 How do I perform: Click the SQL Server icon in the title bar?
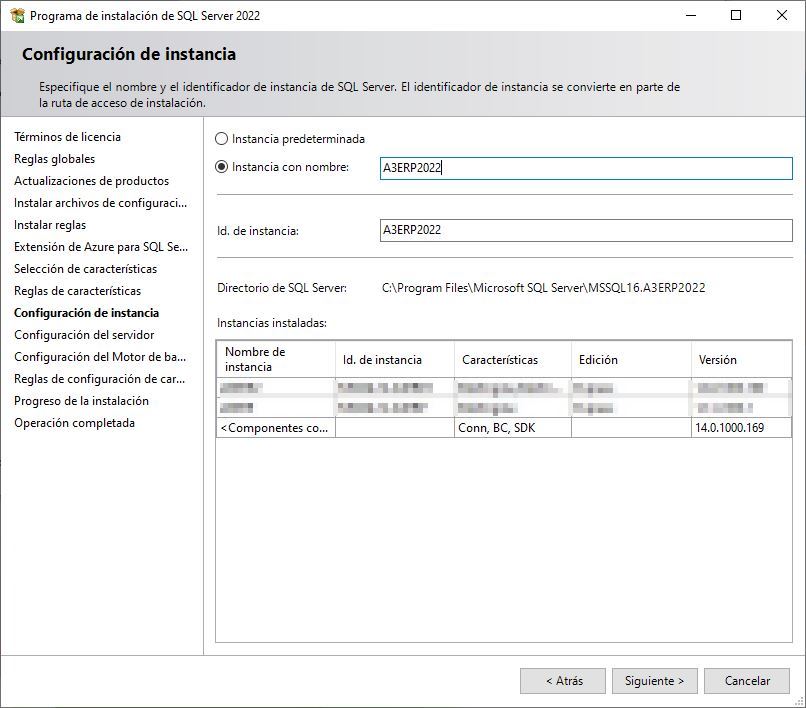pyautogui.click(x=18, y=15)
